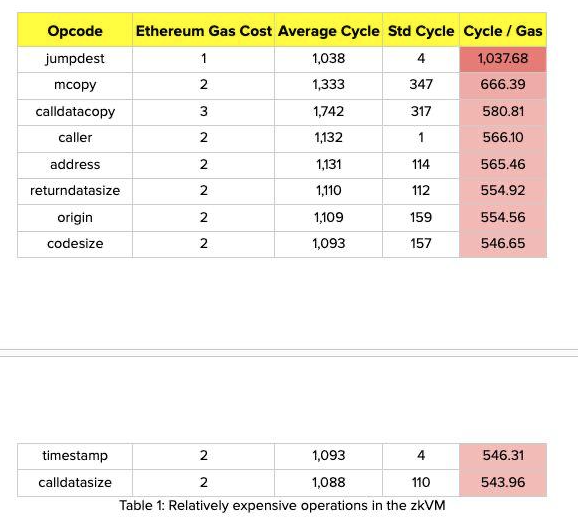
Task: Click the Average Cycle header cell
Action: coord(328,30)
